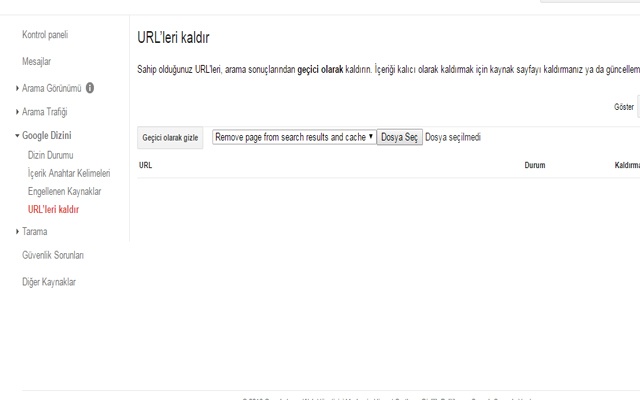This screenshot has height=400, width=640.
Task: Open Tarama menu item
Action: 34,231
